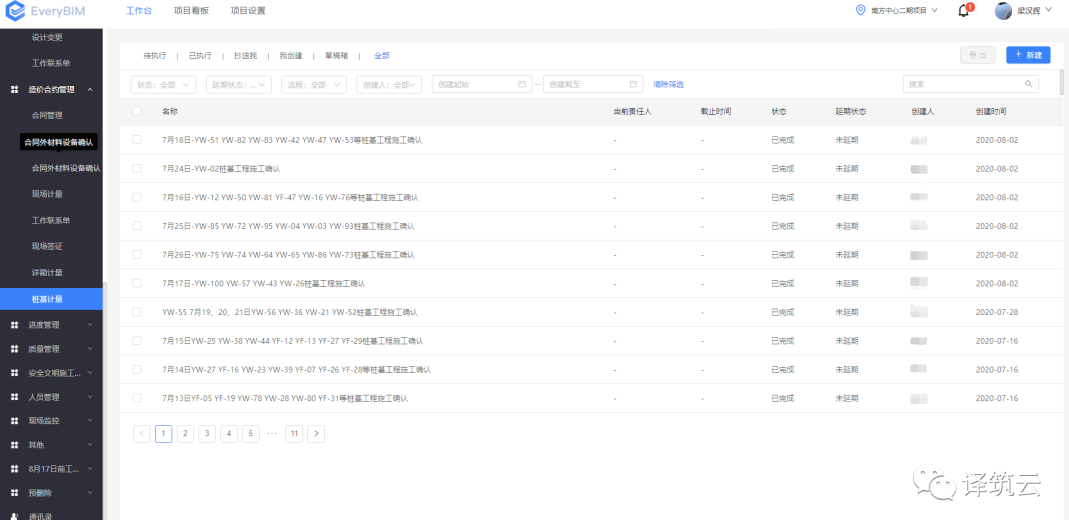The width and height of the screenshot is (1069, 520).
Task: Open the 工作台 top menu
Action: coord(139,11)
